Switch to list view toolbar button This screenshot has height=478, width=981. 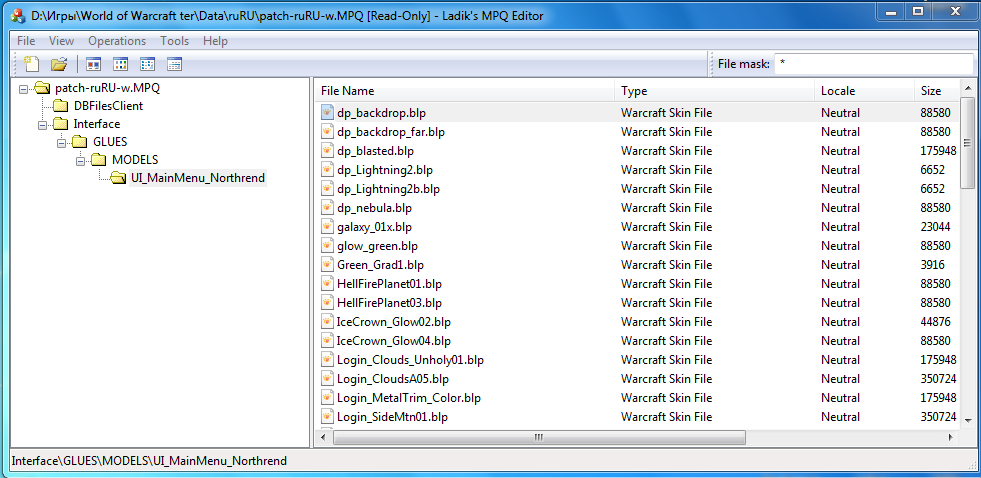[x=148, y=64]
